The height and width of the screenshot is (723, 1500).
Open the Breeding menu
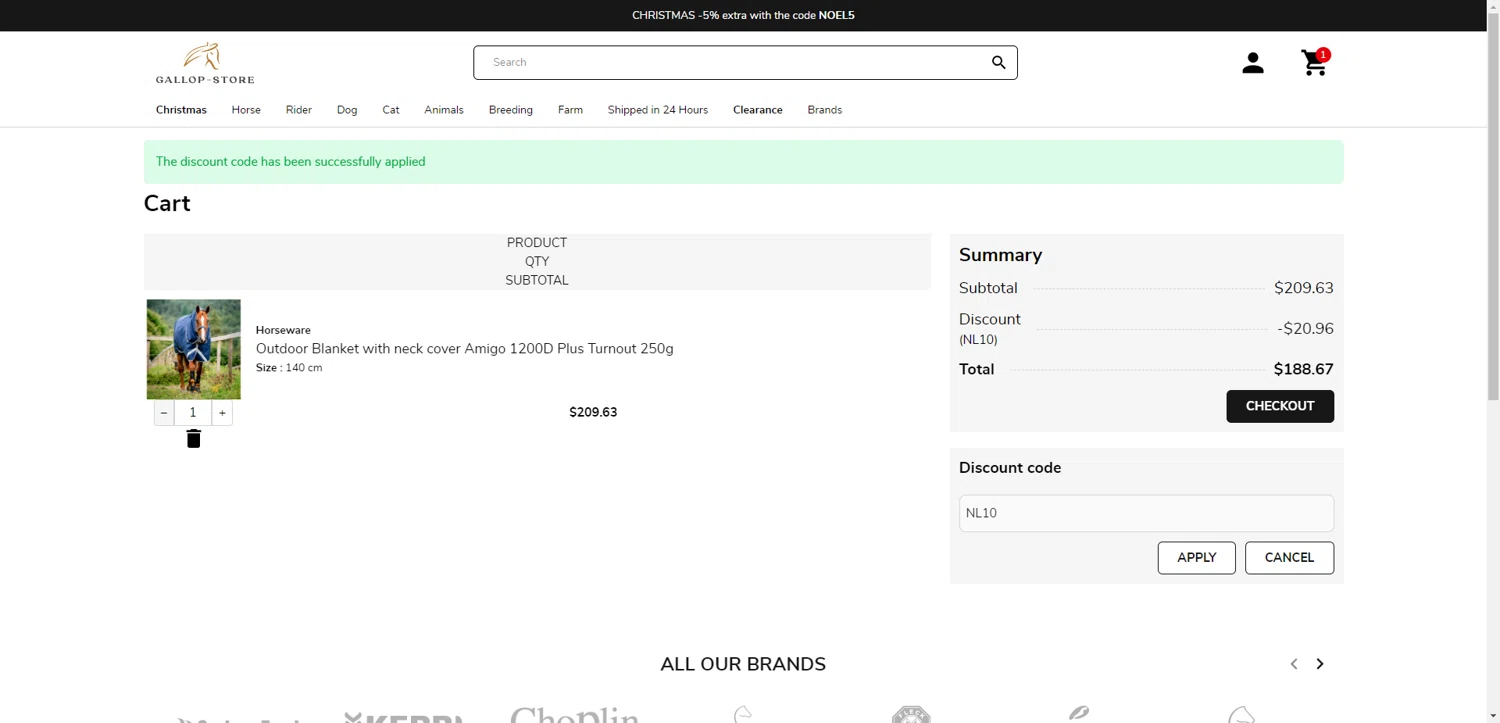[511, 110]
